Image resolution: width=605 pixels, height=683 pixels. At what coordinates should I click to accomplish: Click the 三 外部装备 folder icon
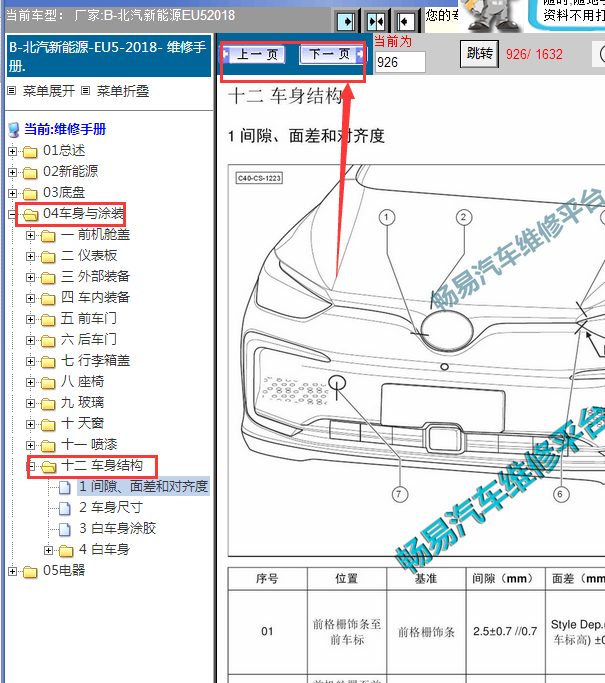tap(48, 278)
